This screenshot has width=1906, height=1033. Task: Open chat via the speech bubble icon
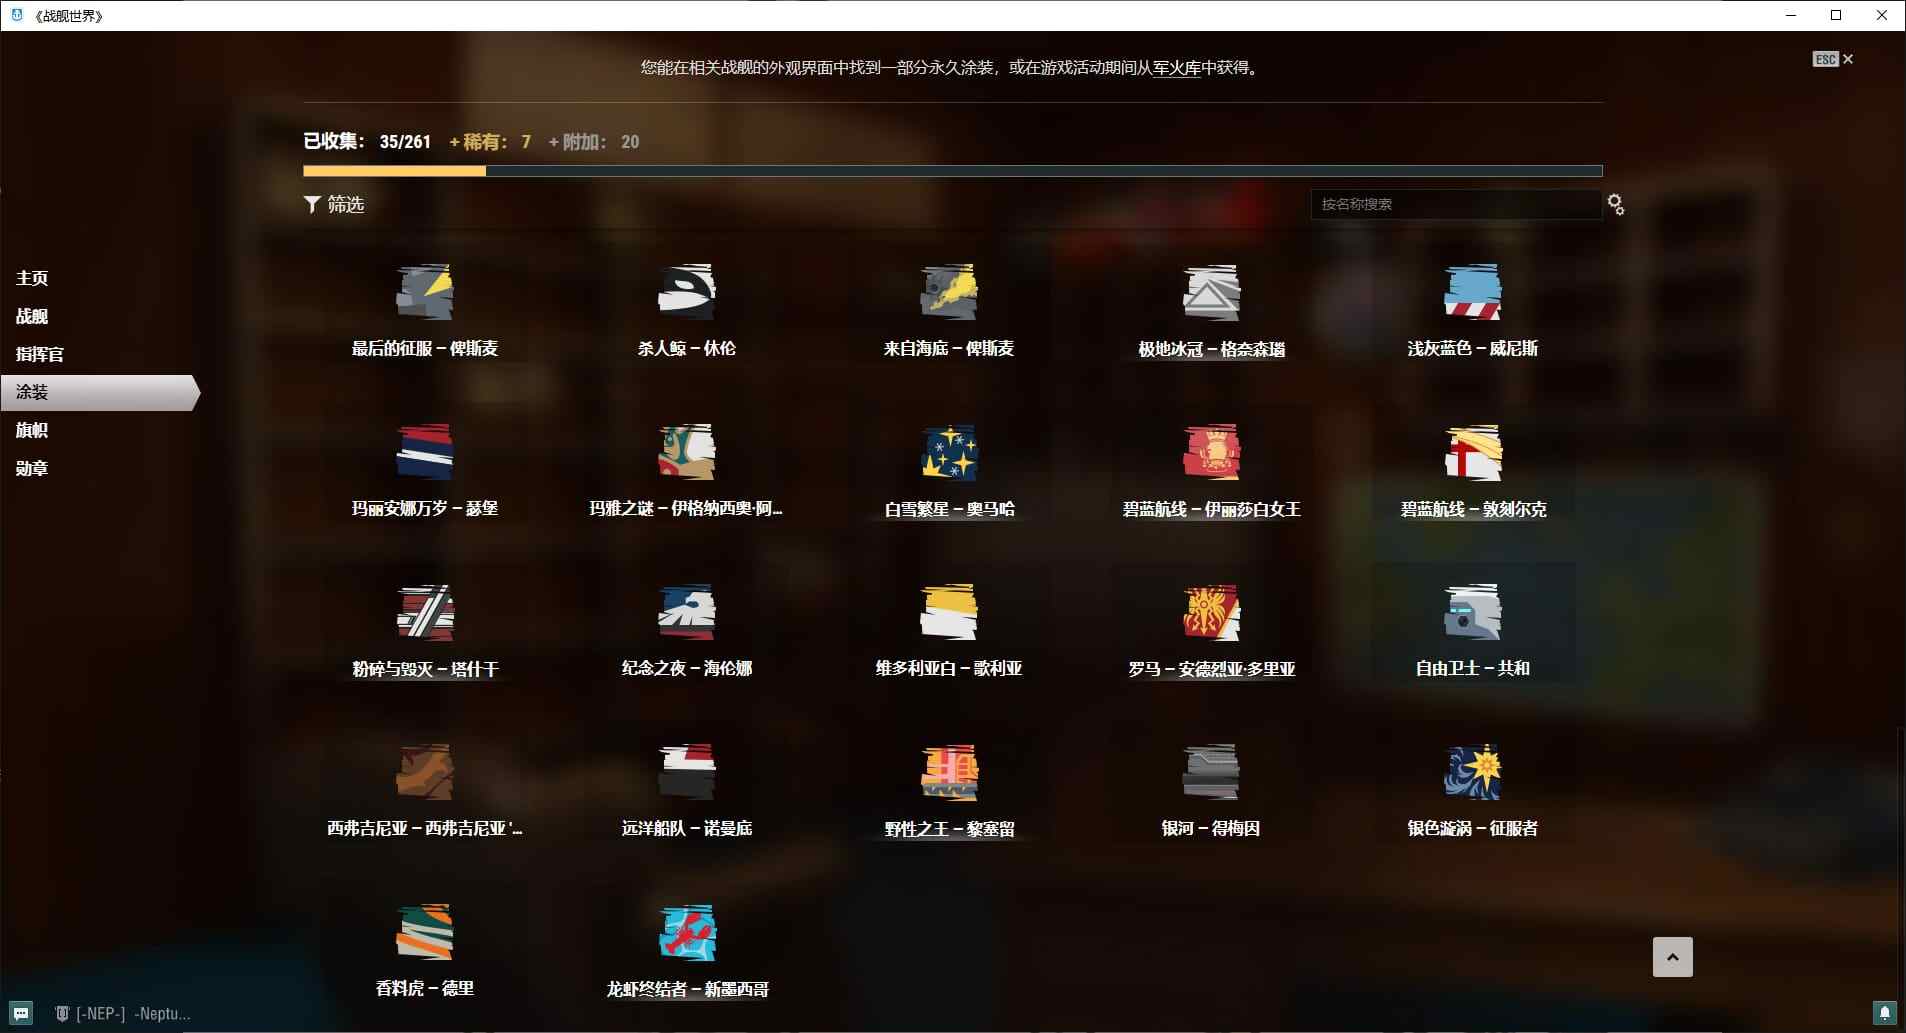point(20,1013)
